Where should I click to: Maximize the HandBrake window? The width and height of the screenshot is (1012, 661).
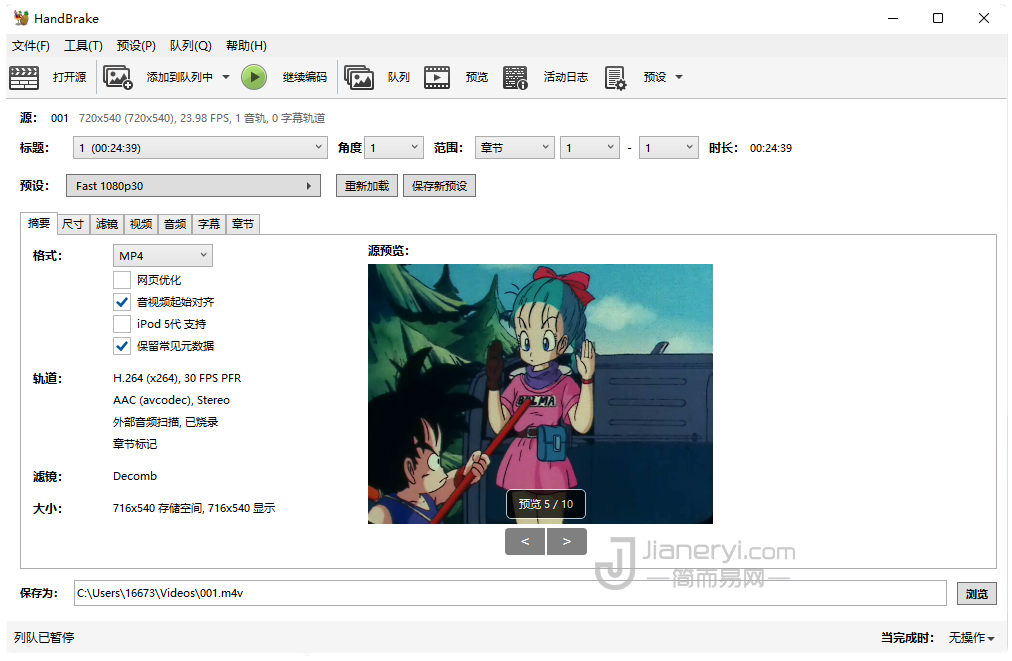[938, 18]
